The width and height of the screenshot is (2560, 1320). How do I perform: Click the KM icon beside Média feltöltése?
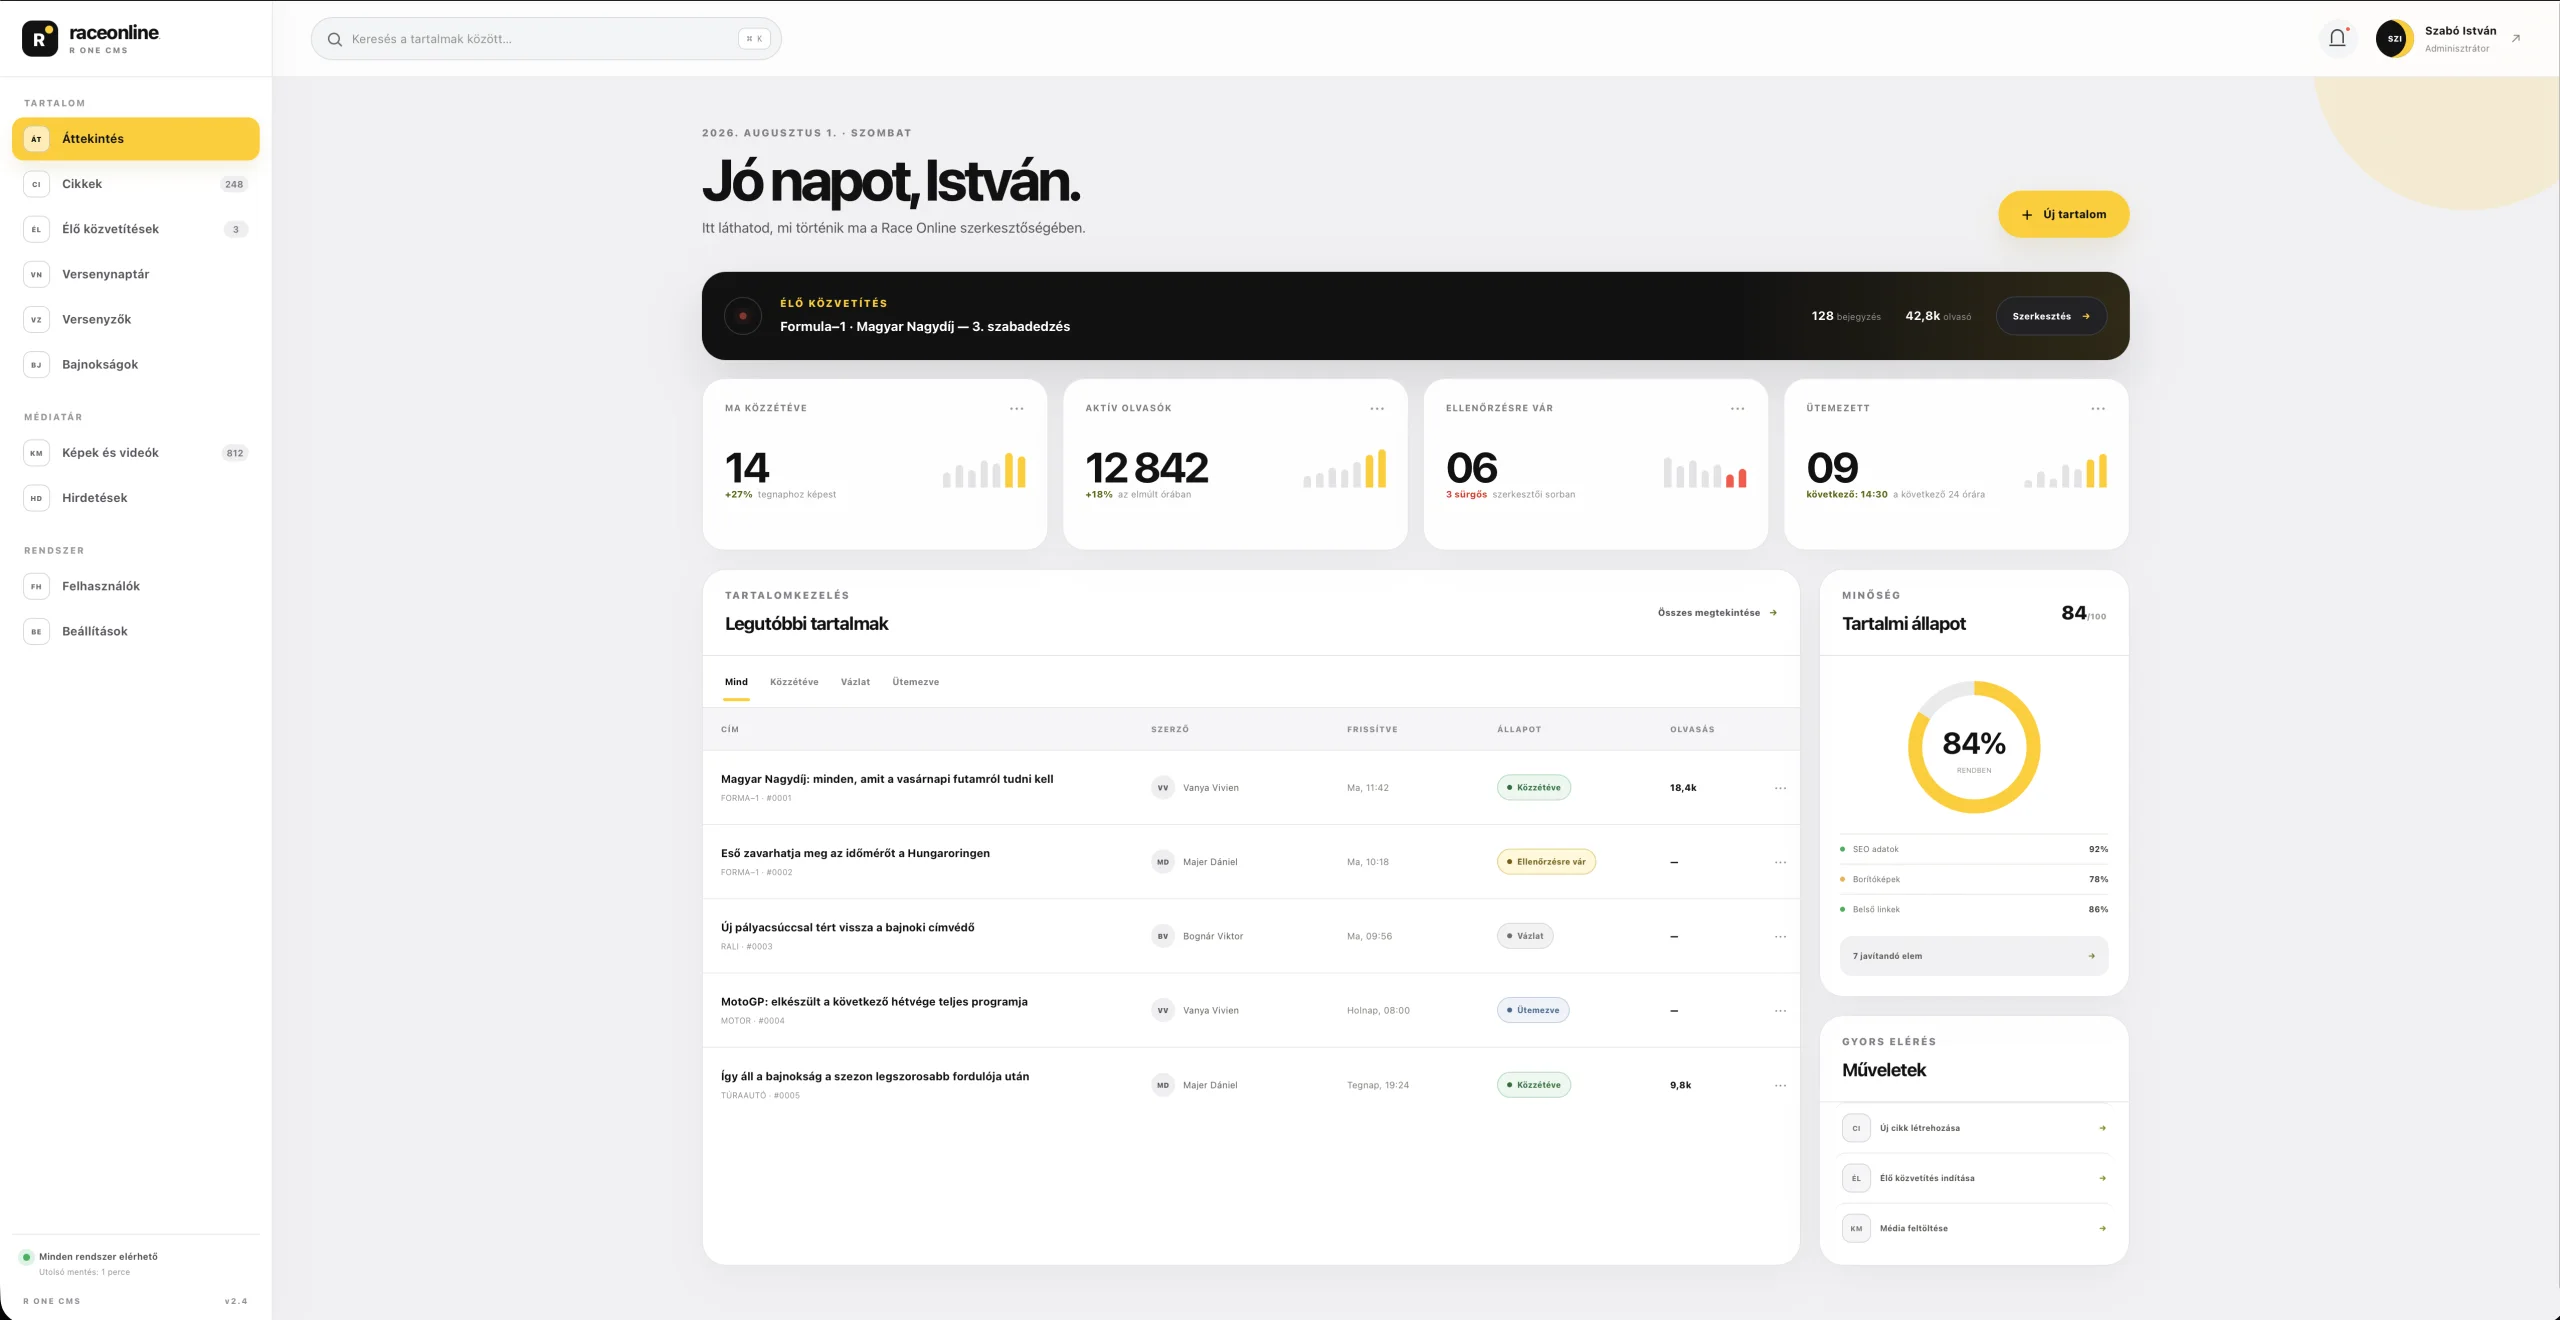coord(1856,1228)
